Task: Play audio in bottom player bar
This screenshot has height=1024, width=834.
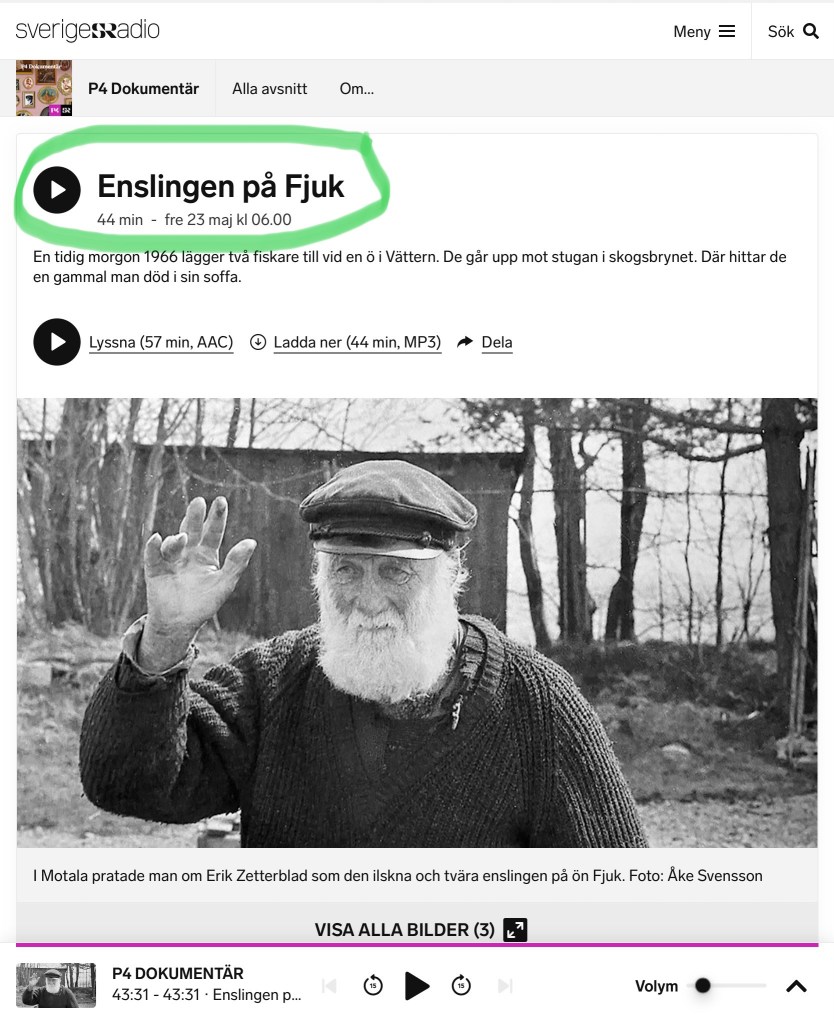Action: coord(417,985)
